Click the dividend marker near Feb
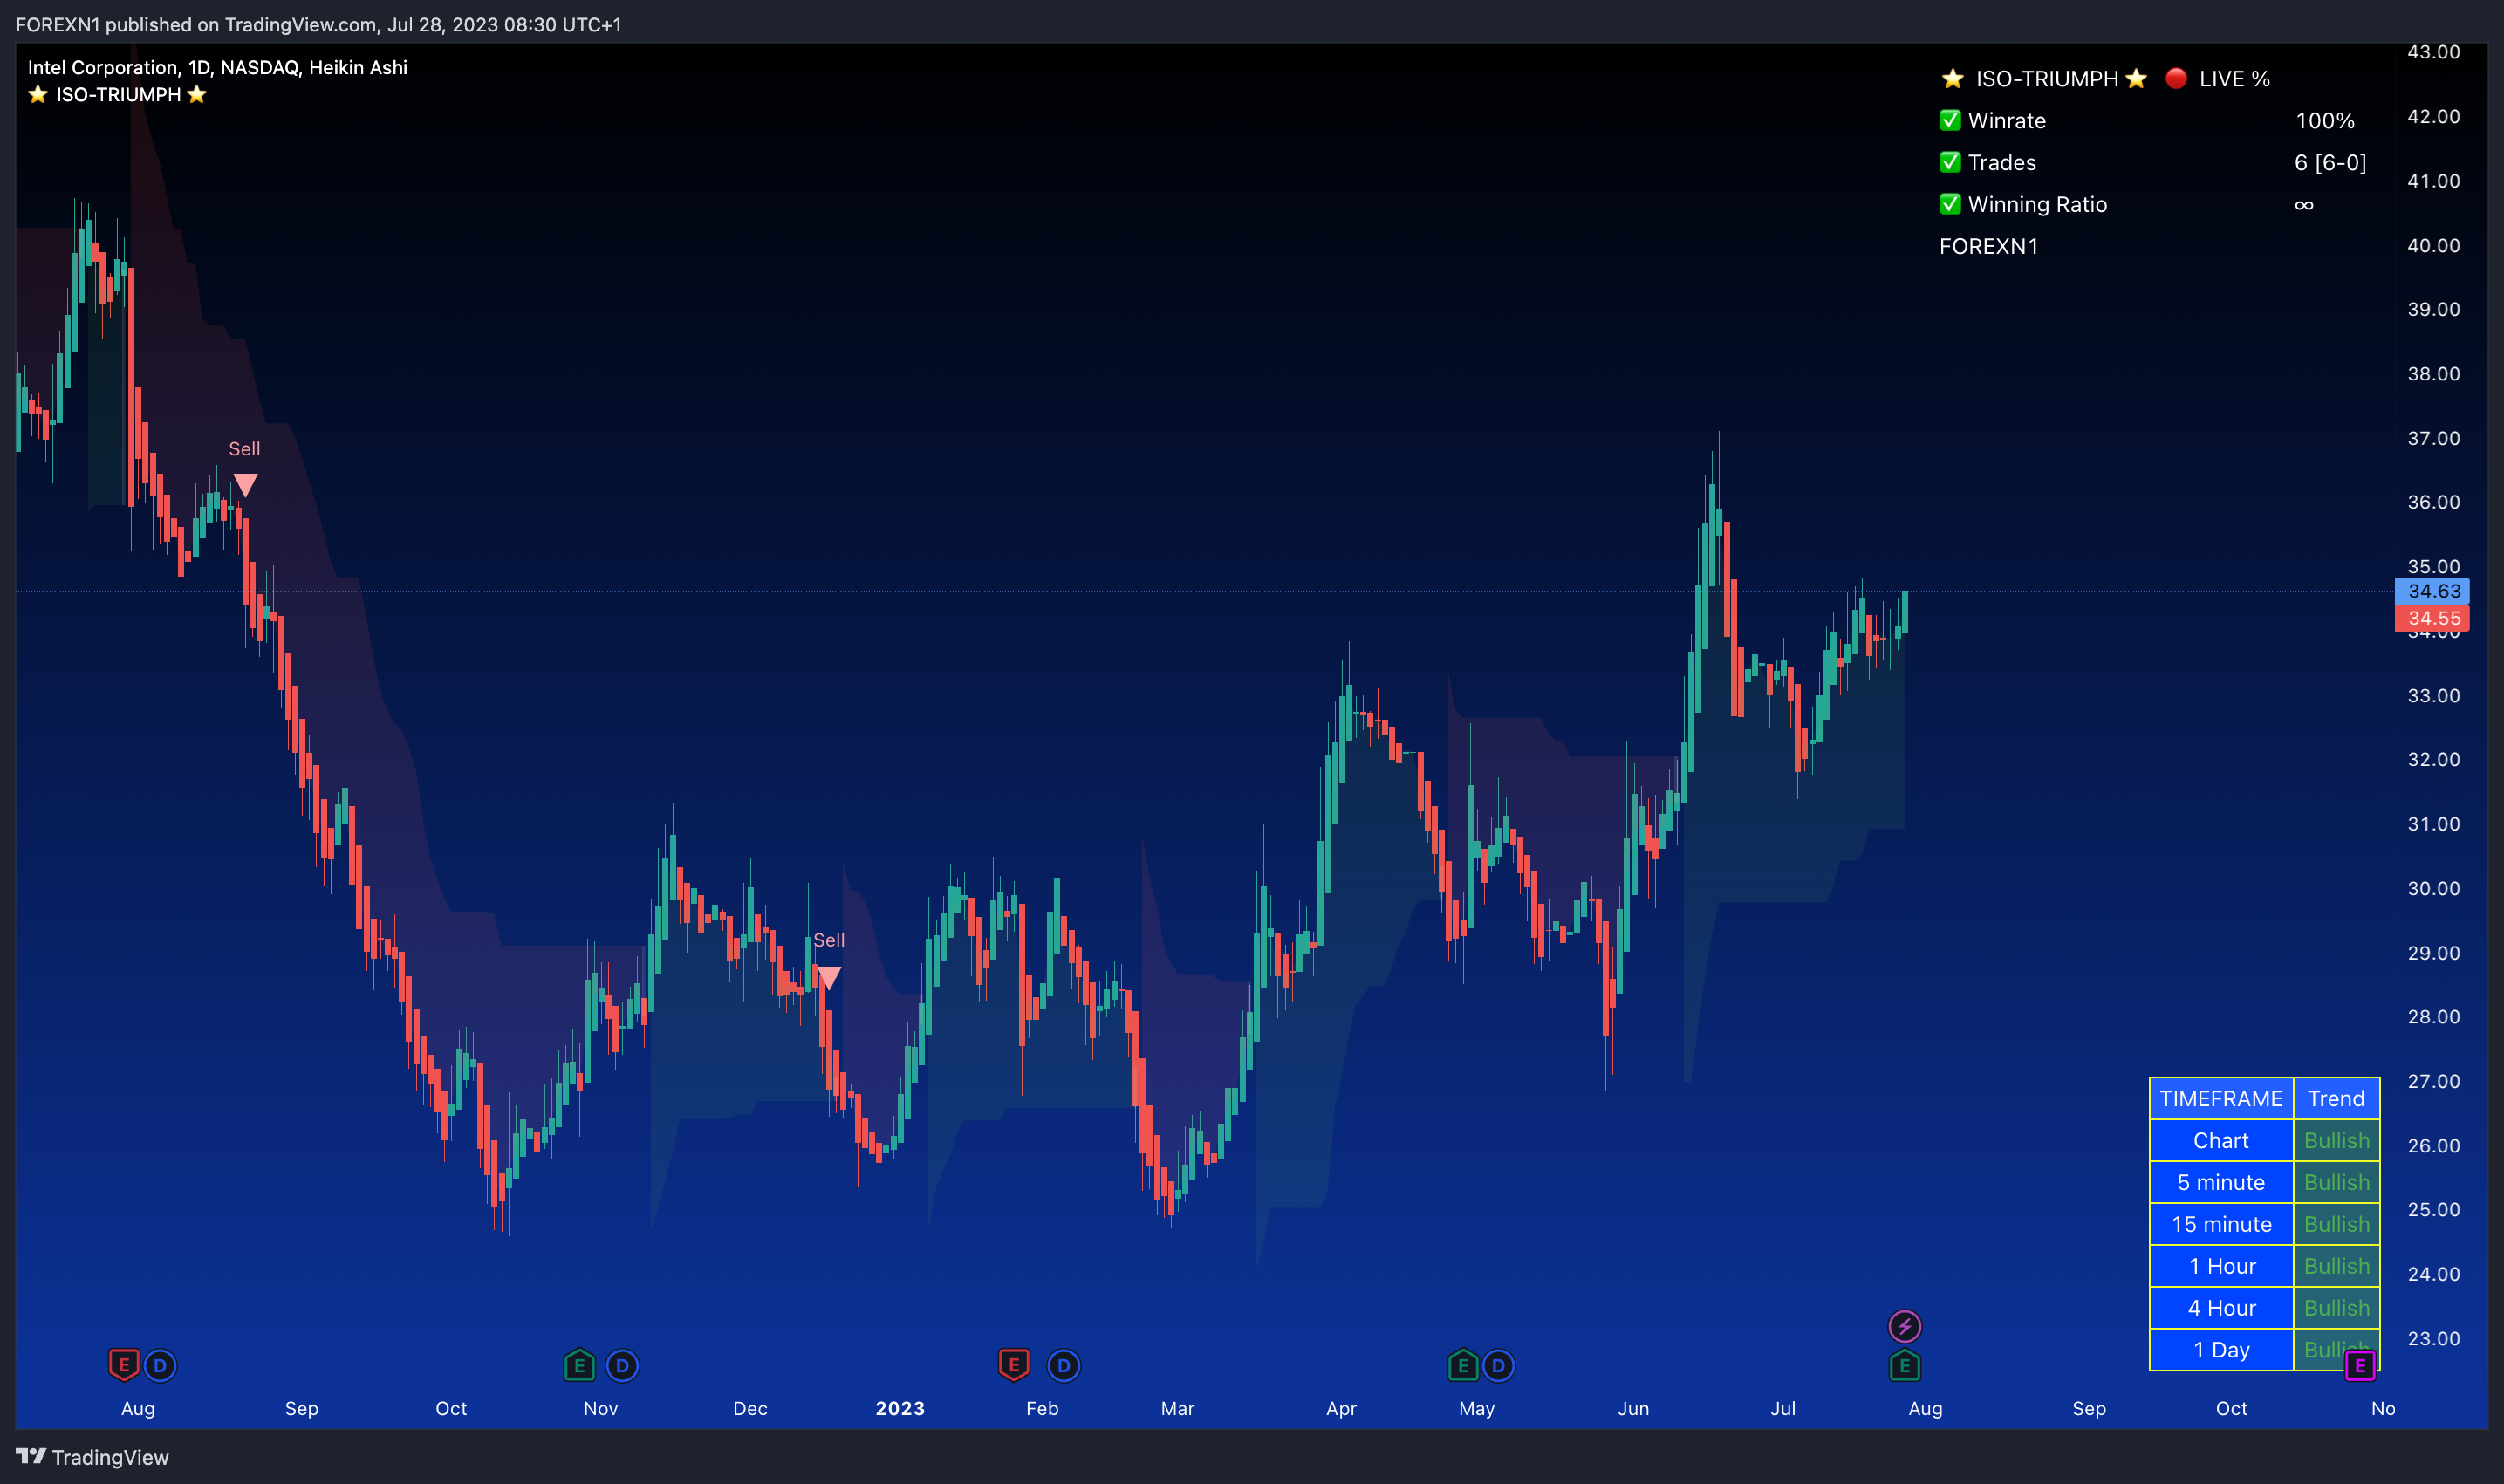Viewport: 2504px width, 1484px height. tap(1063, 1365)
